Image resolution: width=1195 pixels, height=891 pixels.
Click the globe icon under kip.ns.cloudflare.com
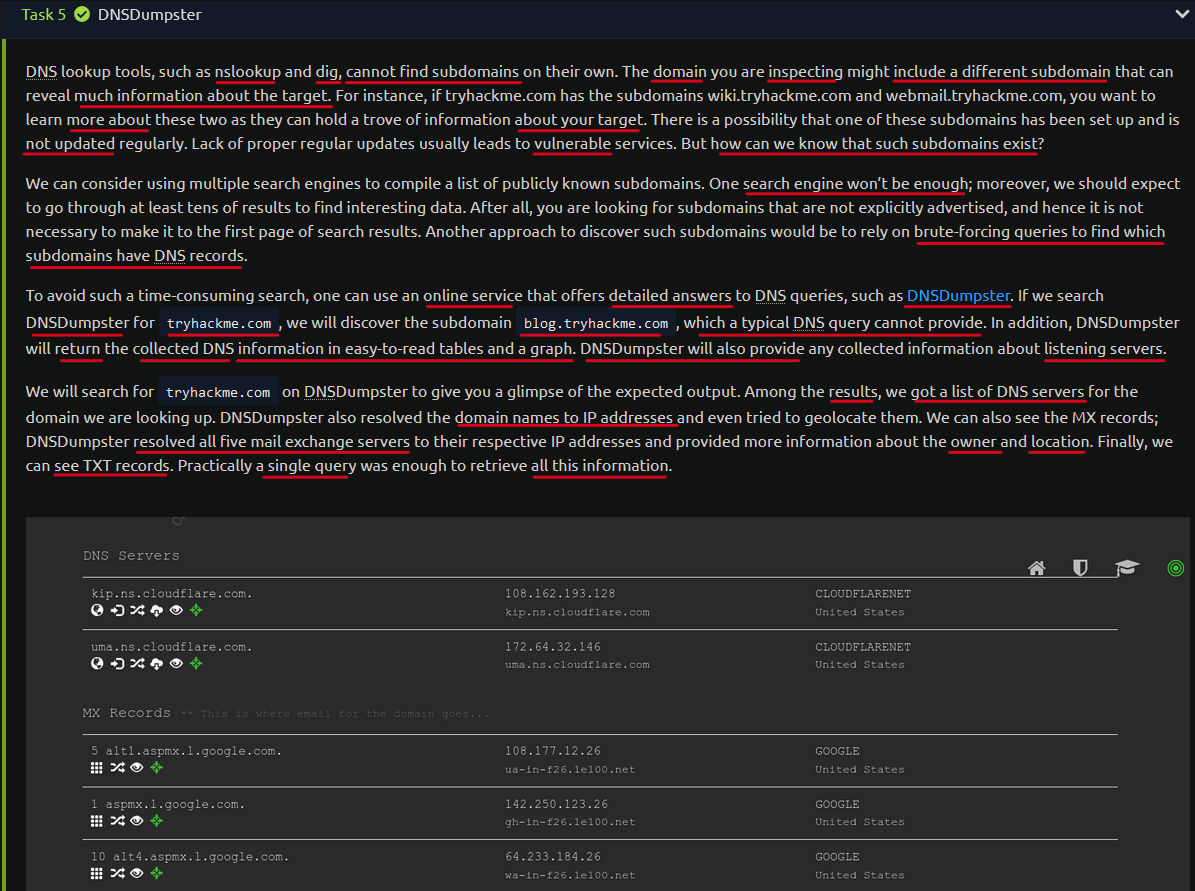coord(97,610)
